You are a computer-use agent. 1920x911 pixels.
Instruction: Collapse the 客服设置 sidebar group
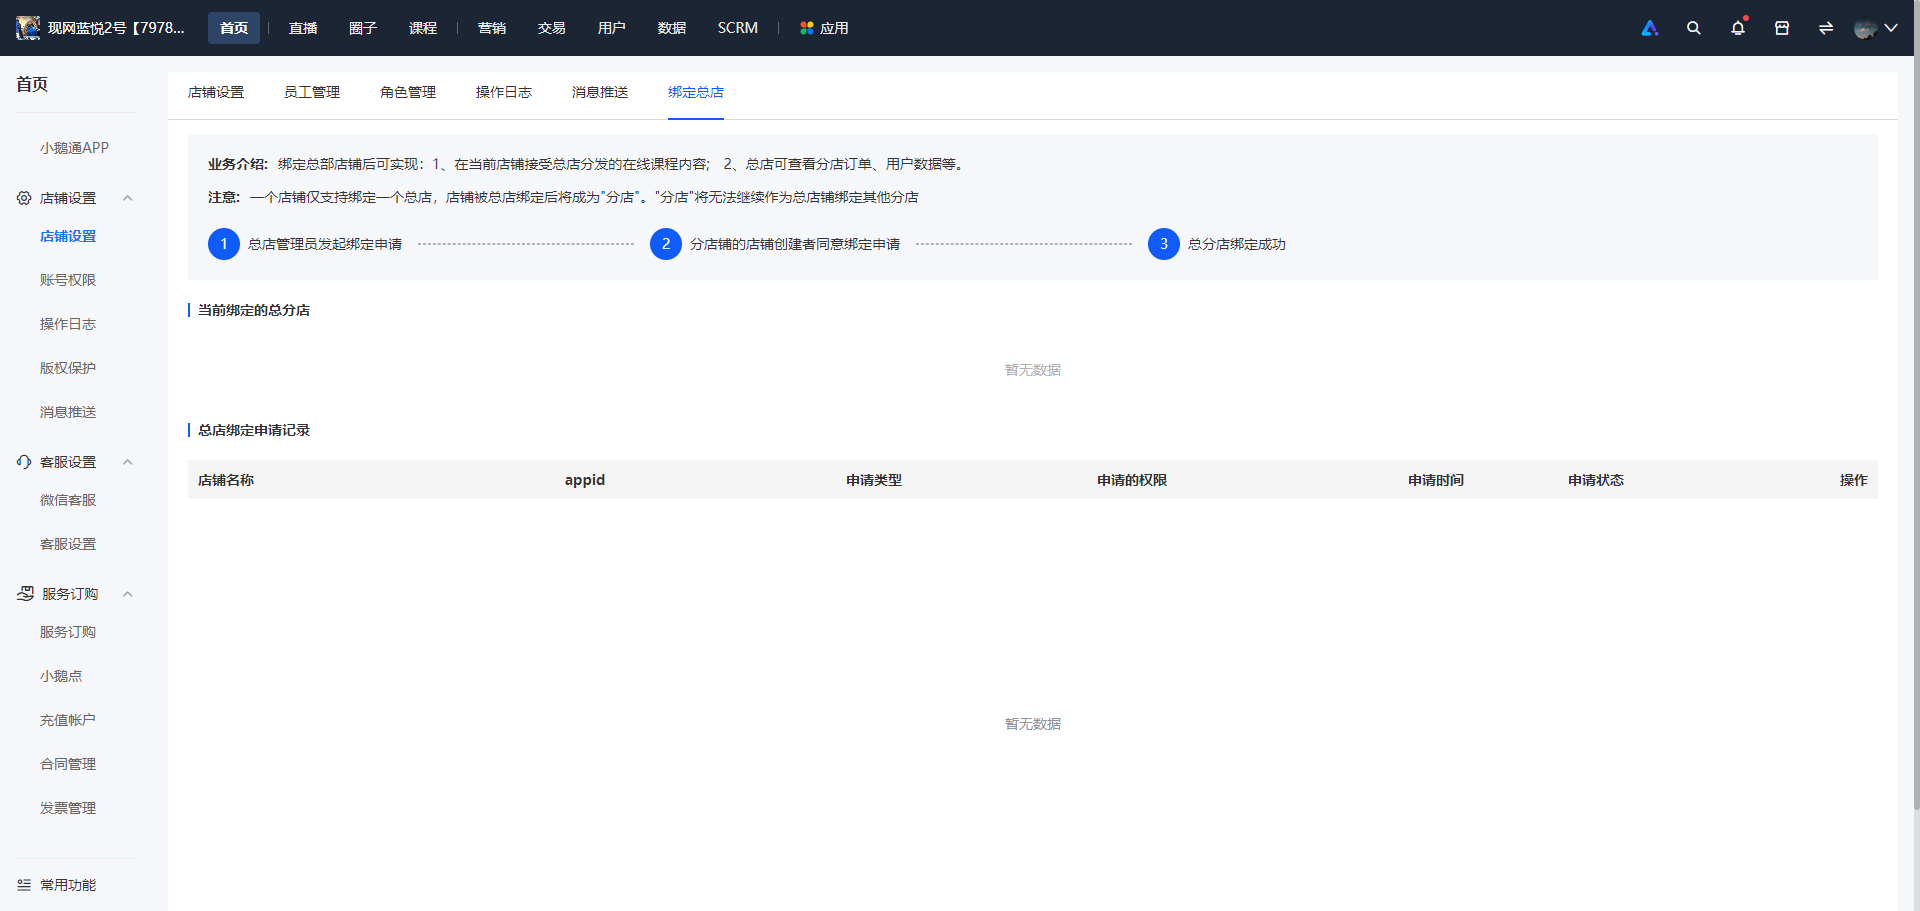point(128,462)
